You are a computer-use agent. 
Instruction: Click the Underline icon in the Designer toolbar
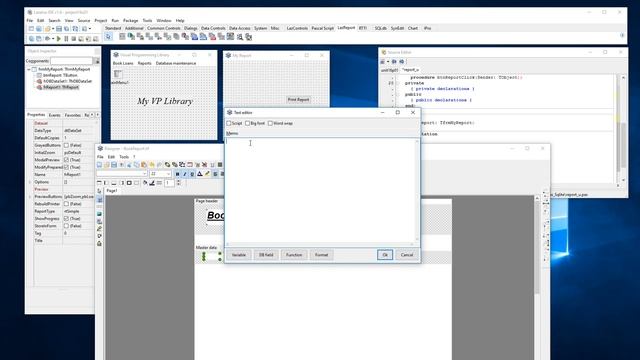point(192,174)
